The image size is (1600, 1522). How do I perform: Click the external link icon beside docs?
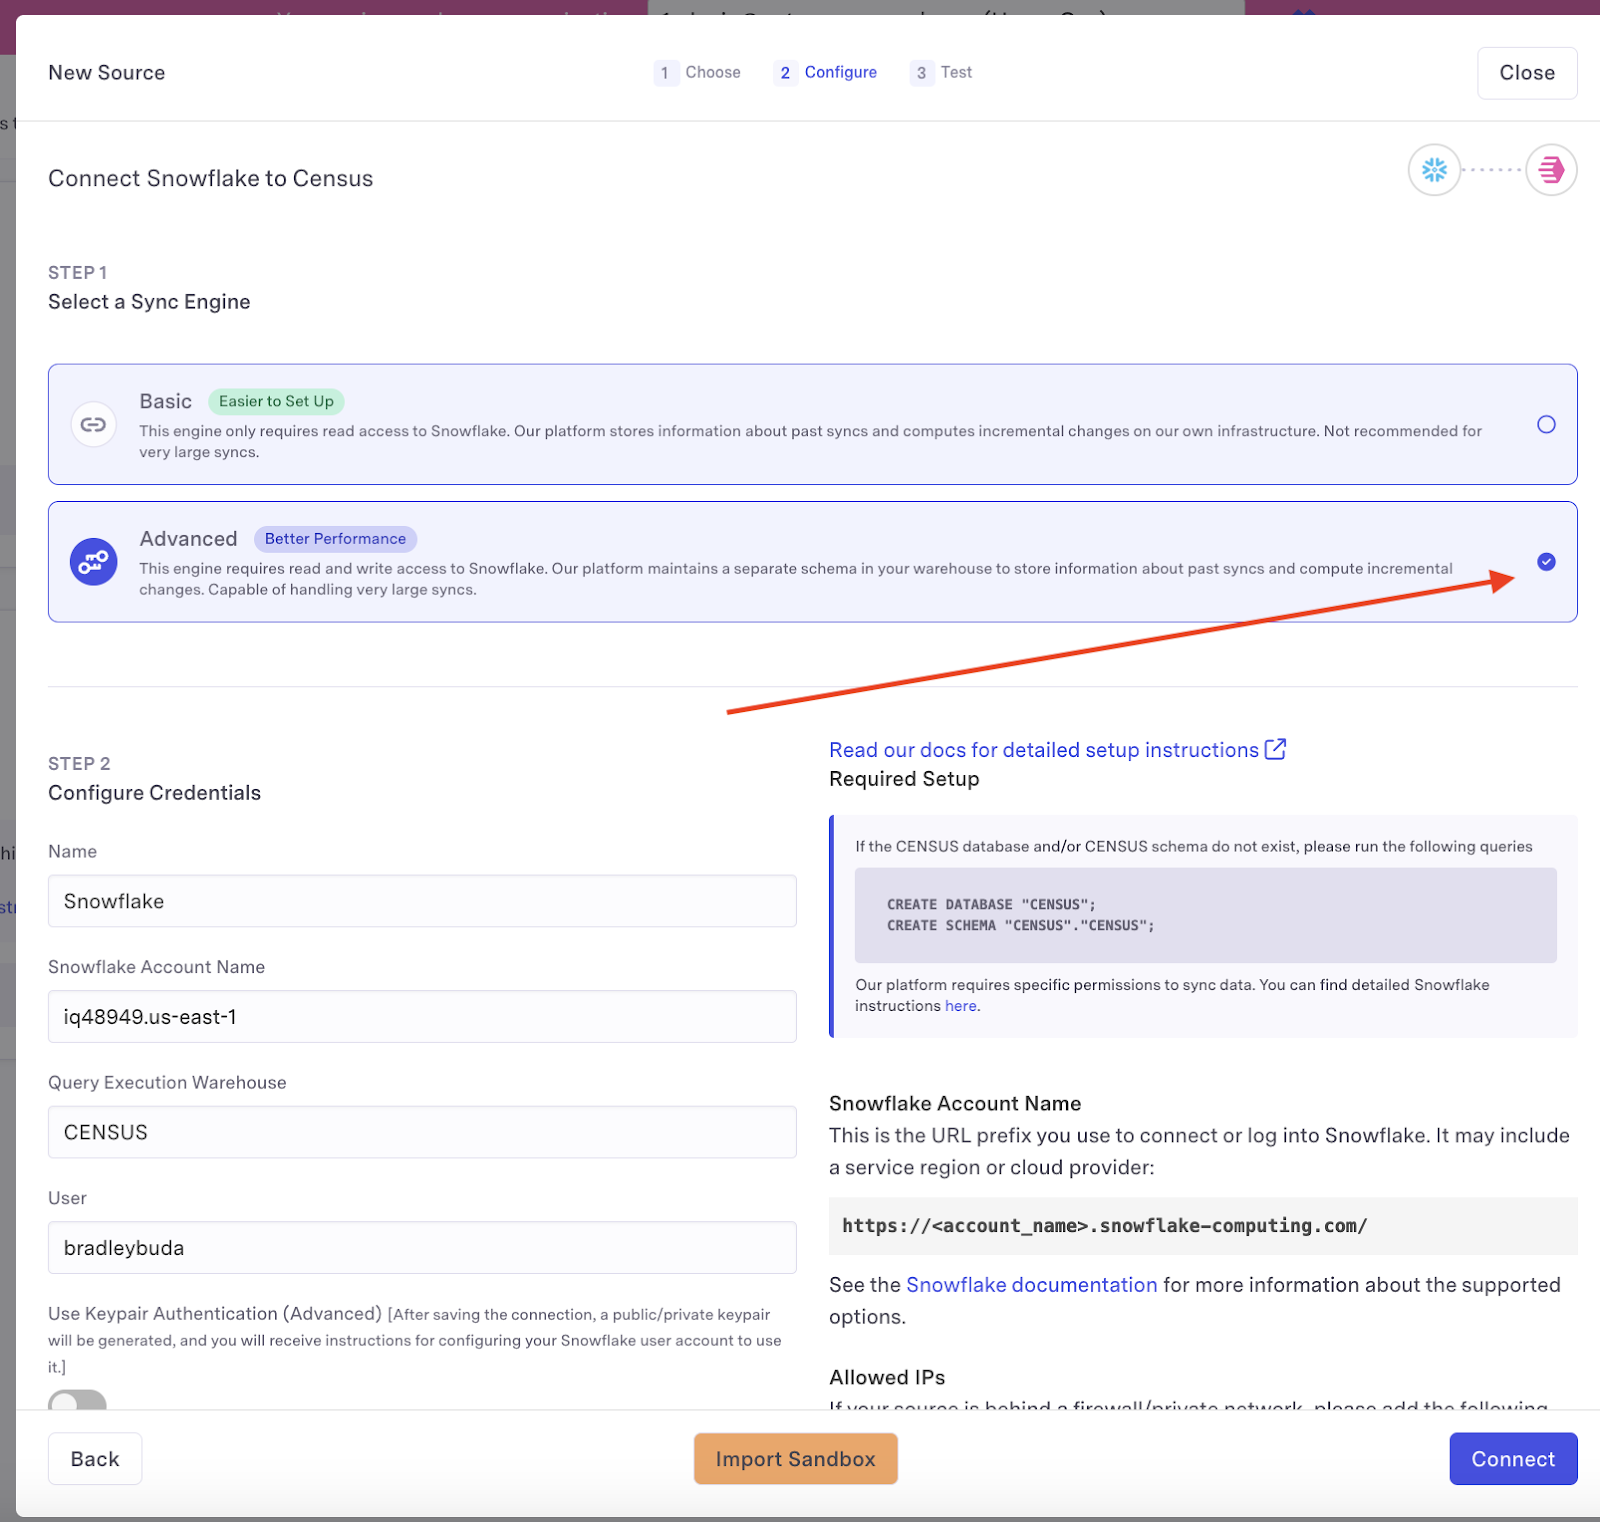[1275, 749]
